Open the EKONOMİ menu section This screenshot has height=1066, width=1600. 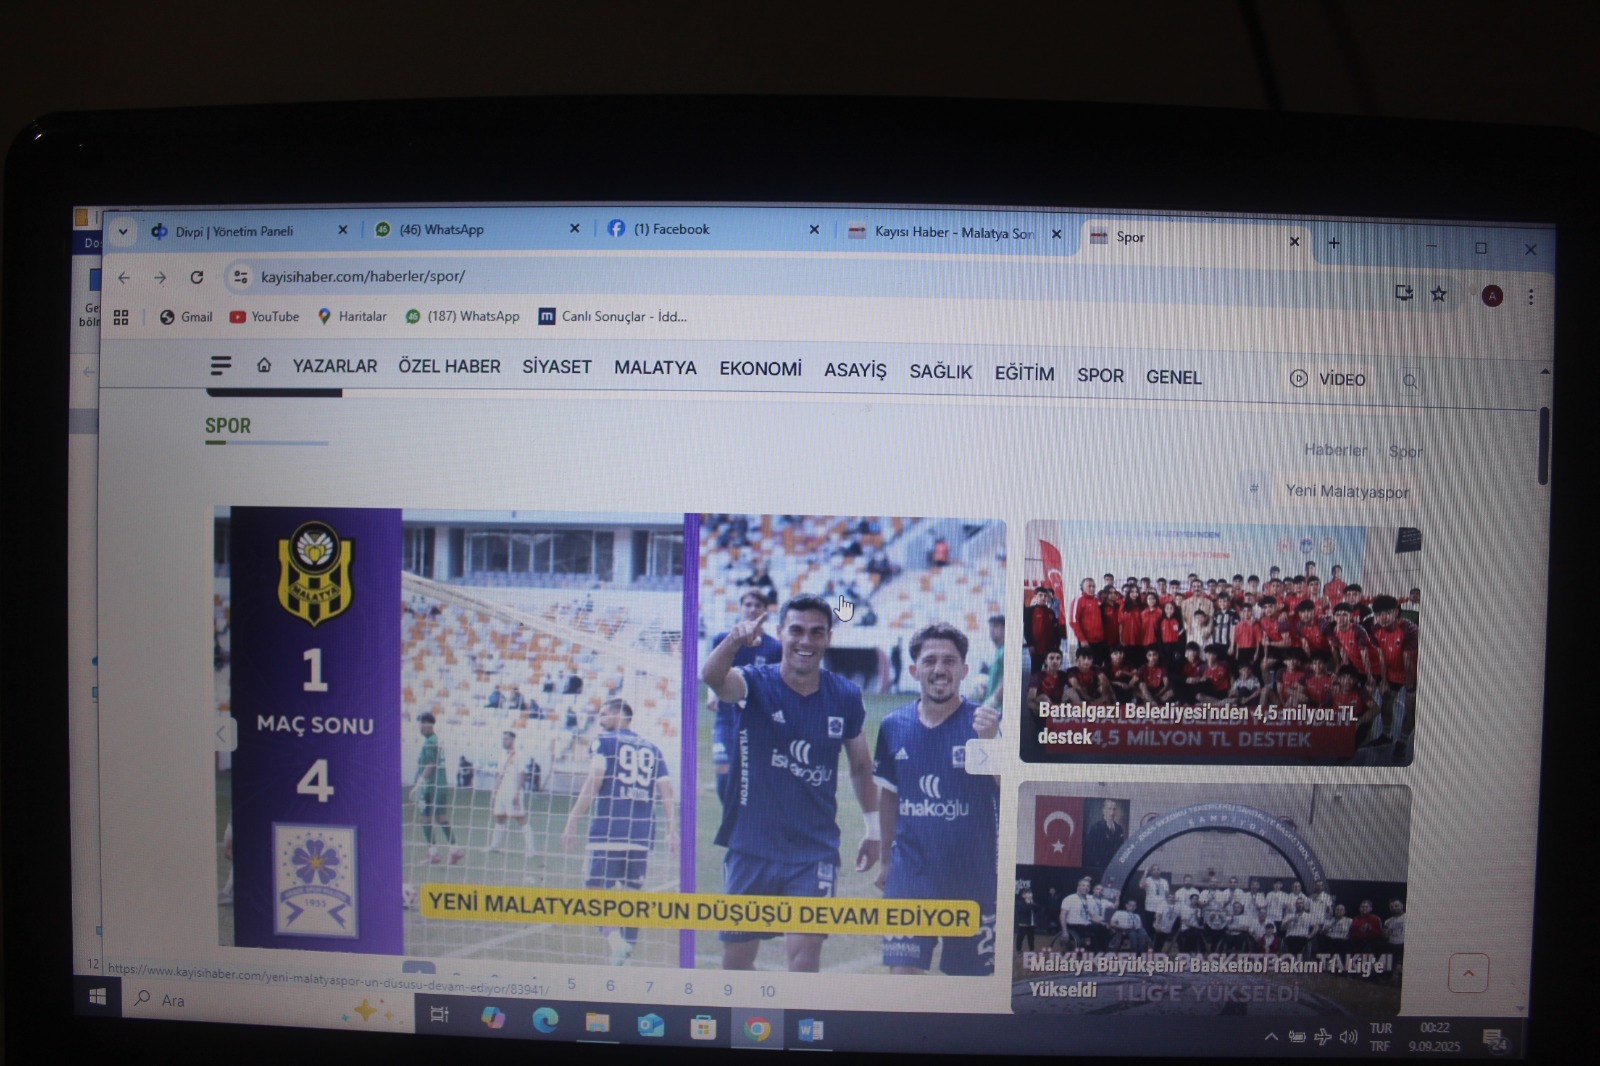(x=760, y=369)
